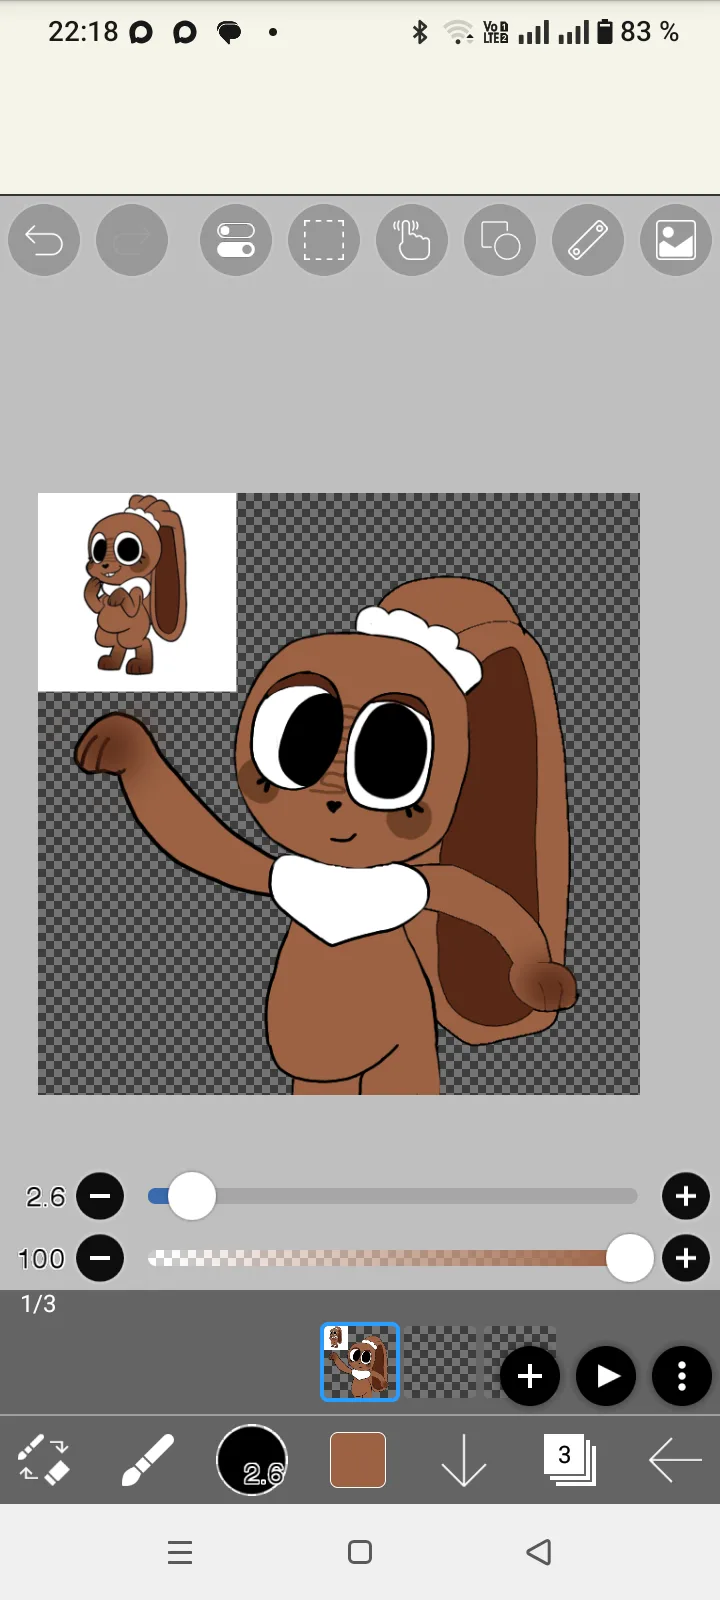Open the layers panel showing 3
The image size is (720, 1600).
tap(568, 1460)
